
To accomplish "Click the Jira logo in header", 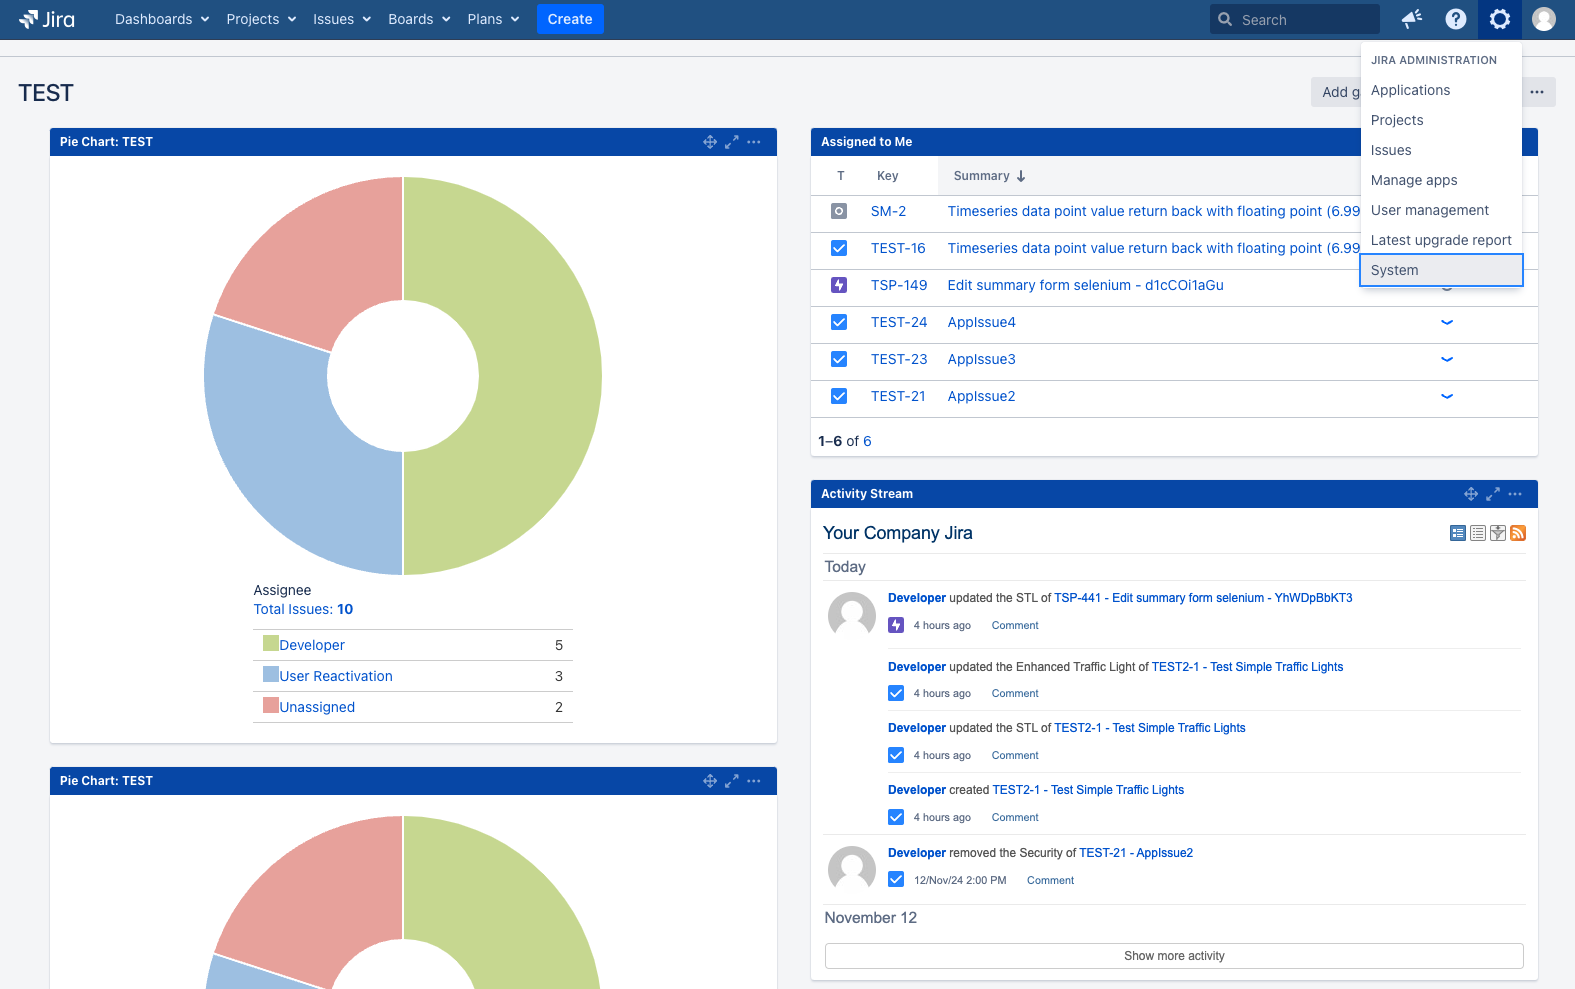I will click(x=47, y=19).
